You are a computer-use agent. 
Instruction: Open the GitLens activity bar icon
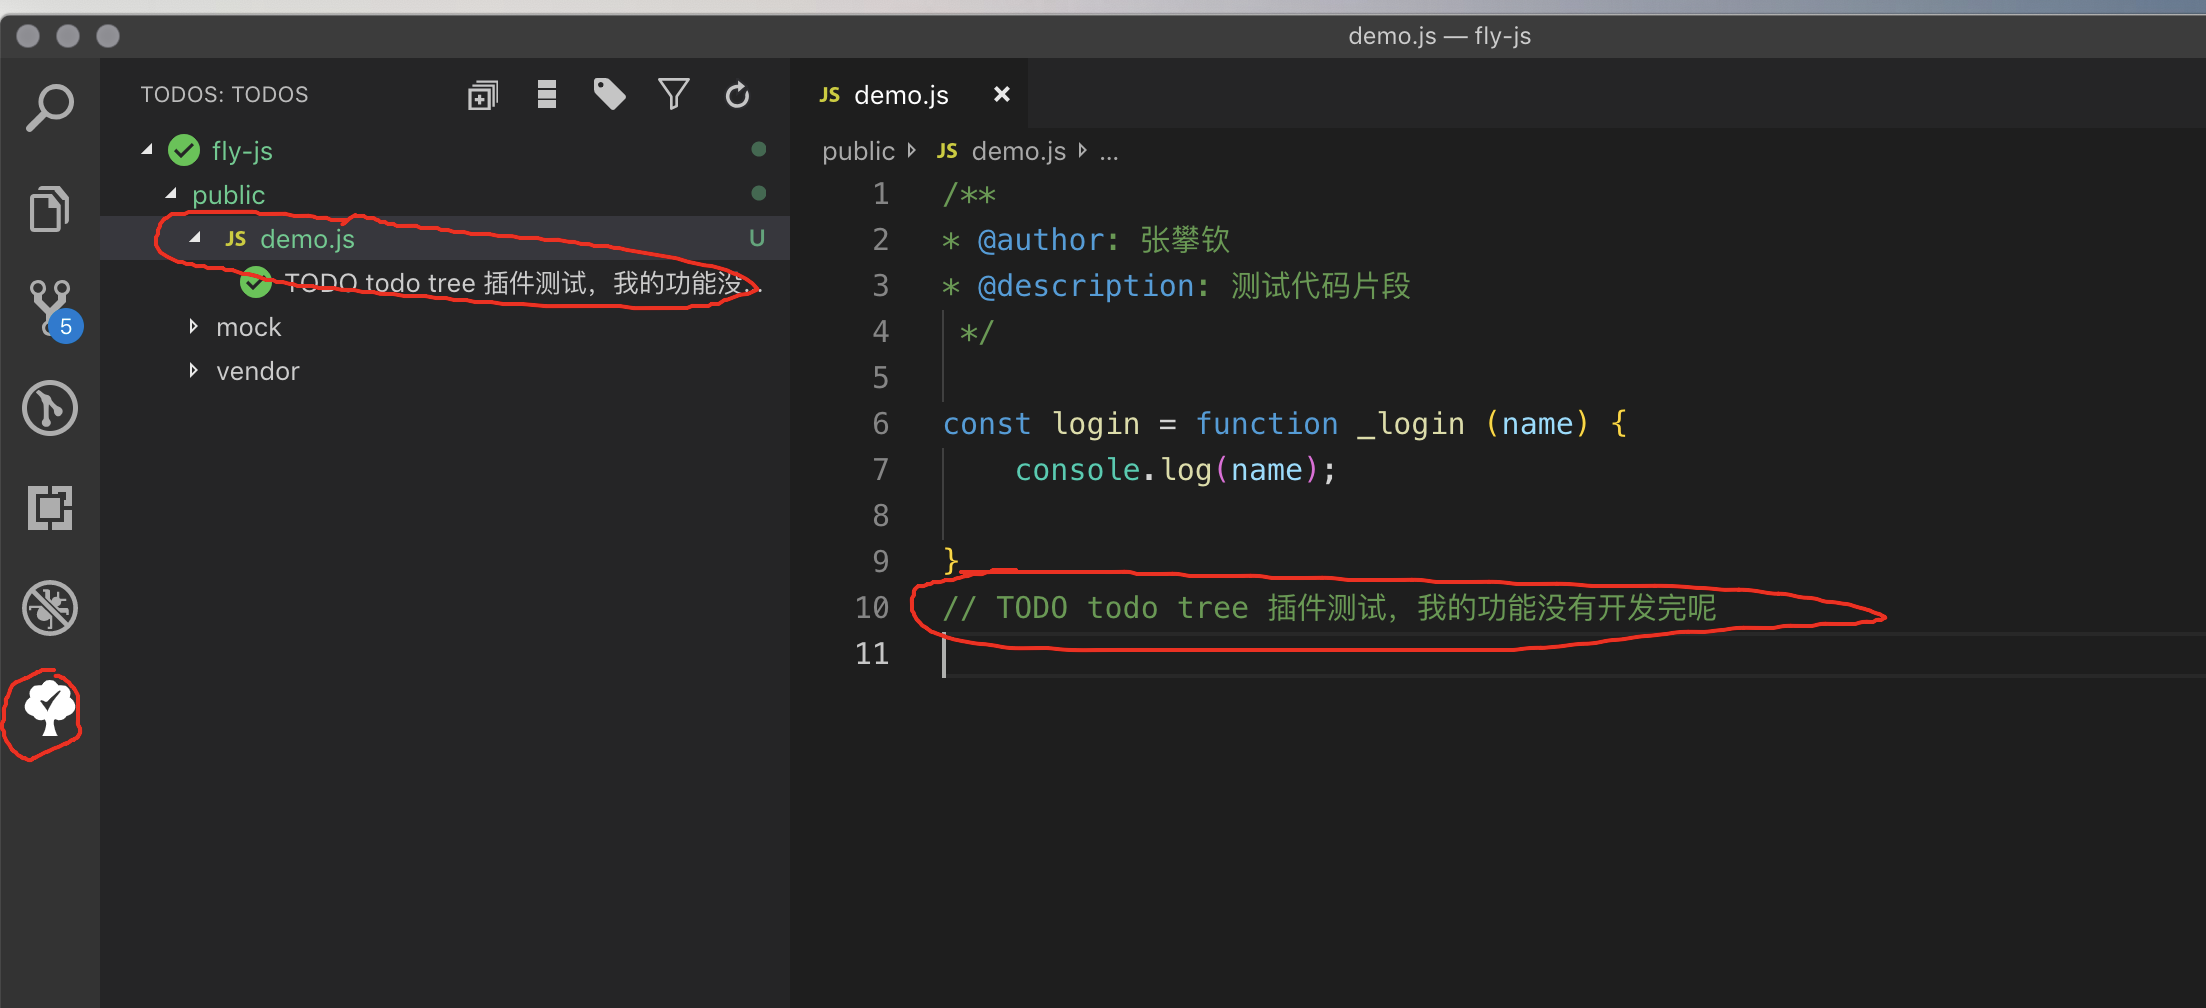pyautogui.click(x=50, y=408)
